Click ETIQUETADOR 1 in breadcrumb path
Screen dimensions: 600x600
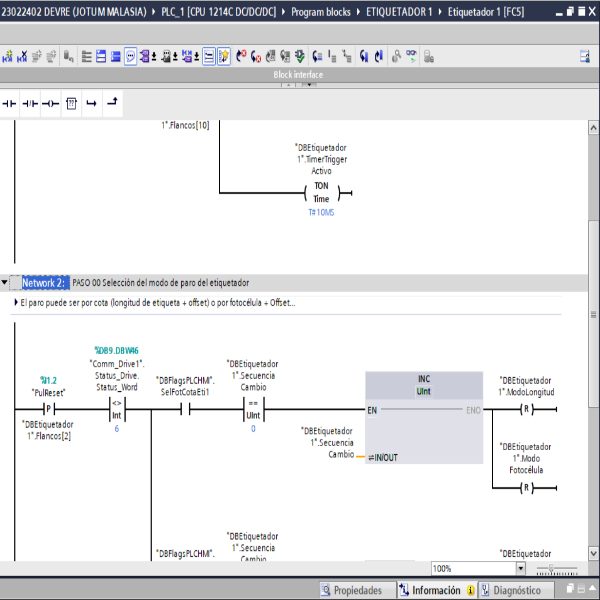pos(399,12)
